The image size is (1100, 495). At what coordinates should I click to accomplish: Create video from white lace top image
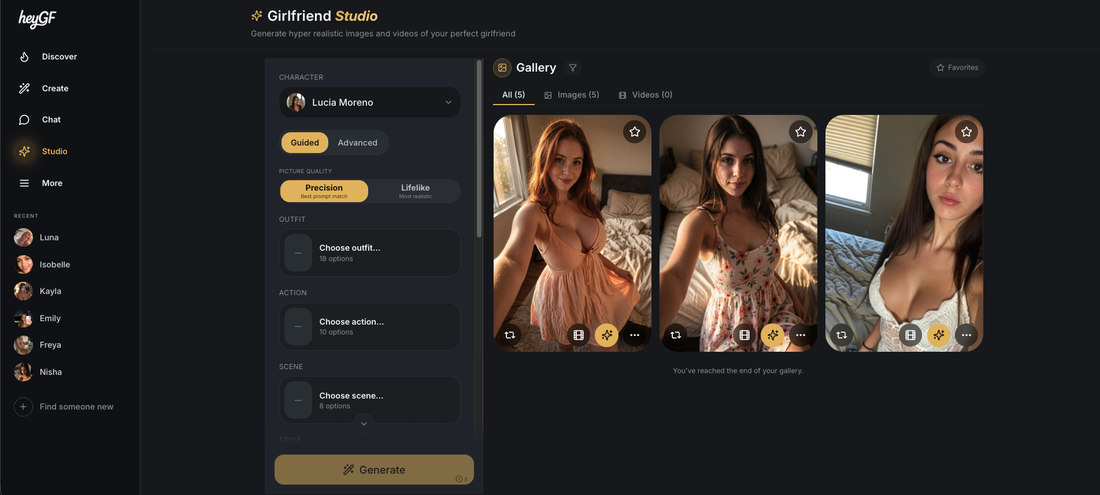point(911,335)
